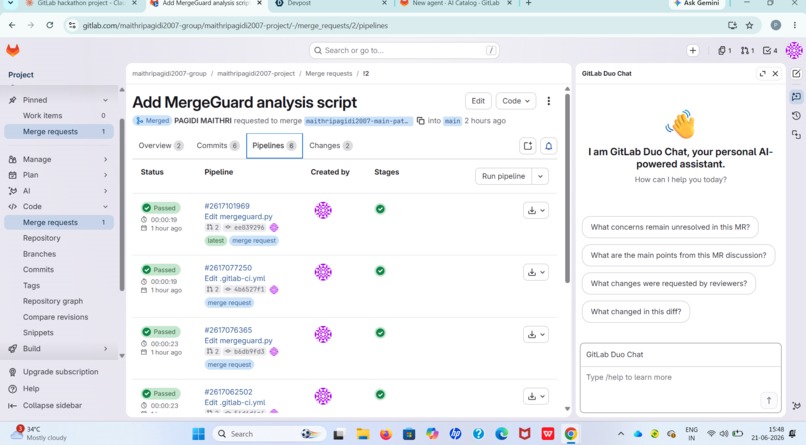Open assigned issues counter icon
This screenshot has height=445, width=806.
coord(725,50)
